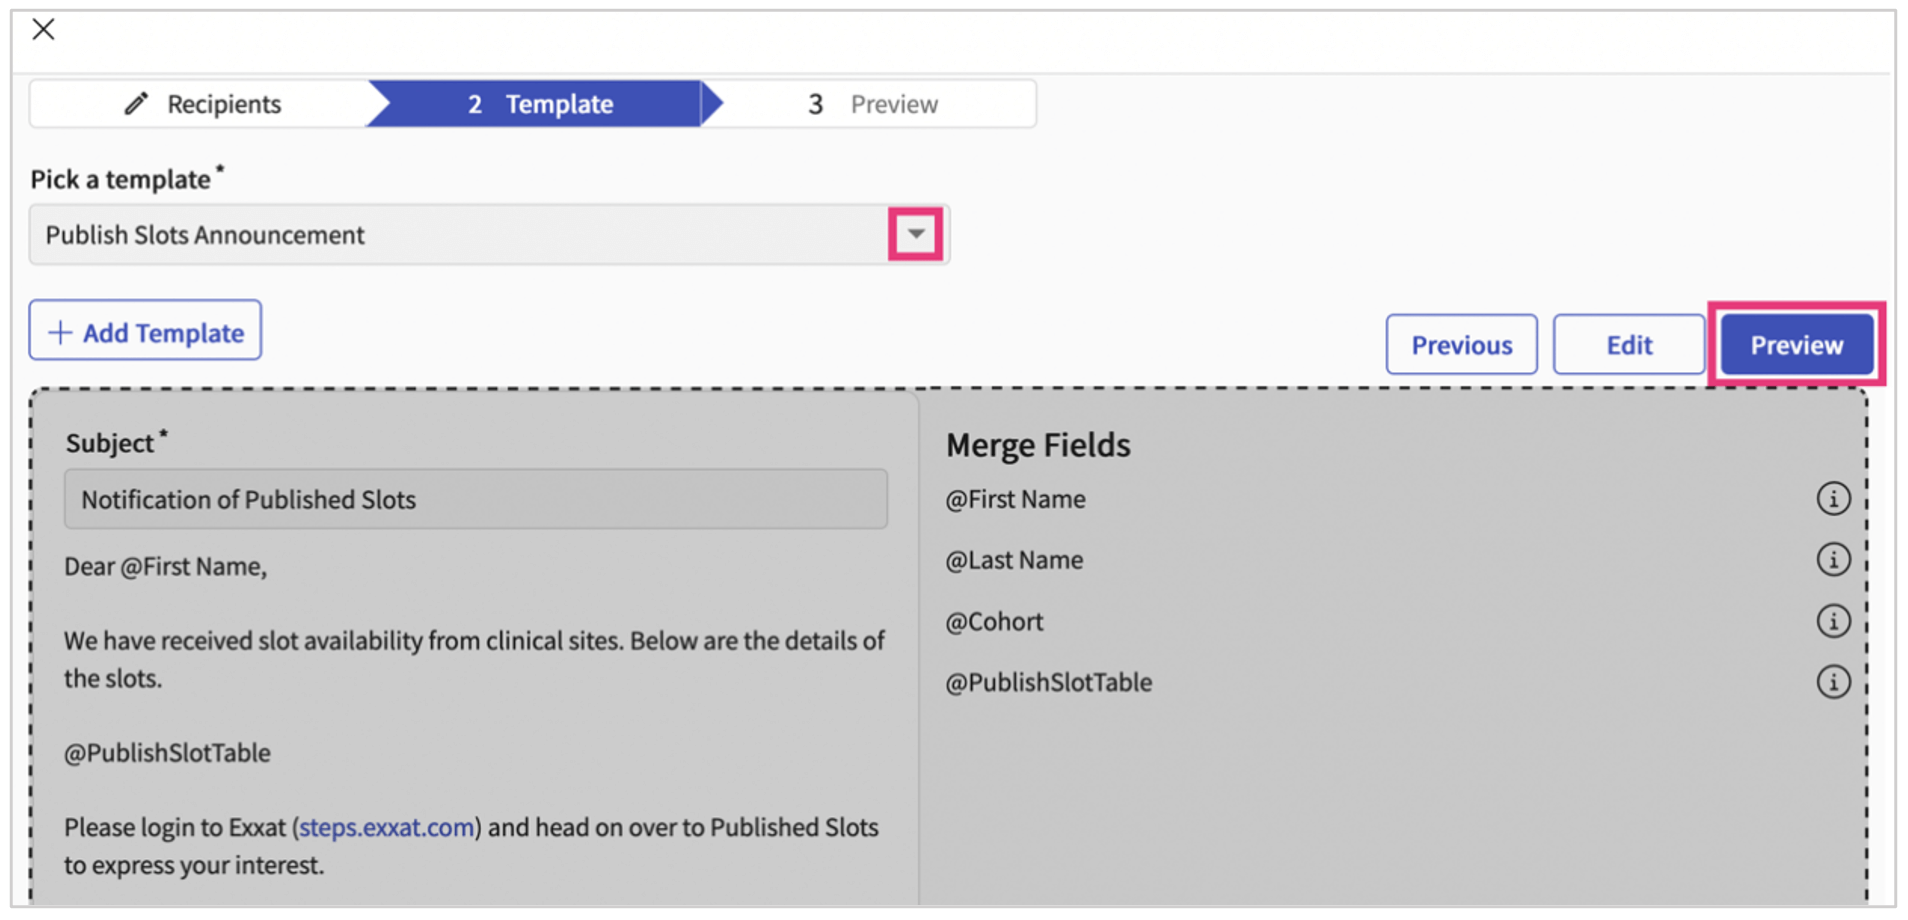Click inside the Subject input field
This screenshot has width=1908, height=920.
tap(475, 499)
